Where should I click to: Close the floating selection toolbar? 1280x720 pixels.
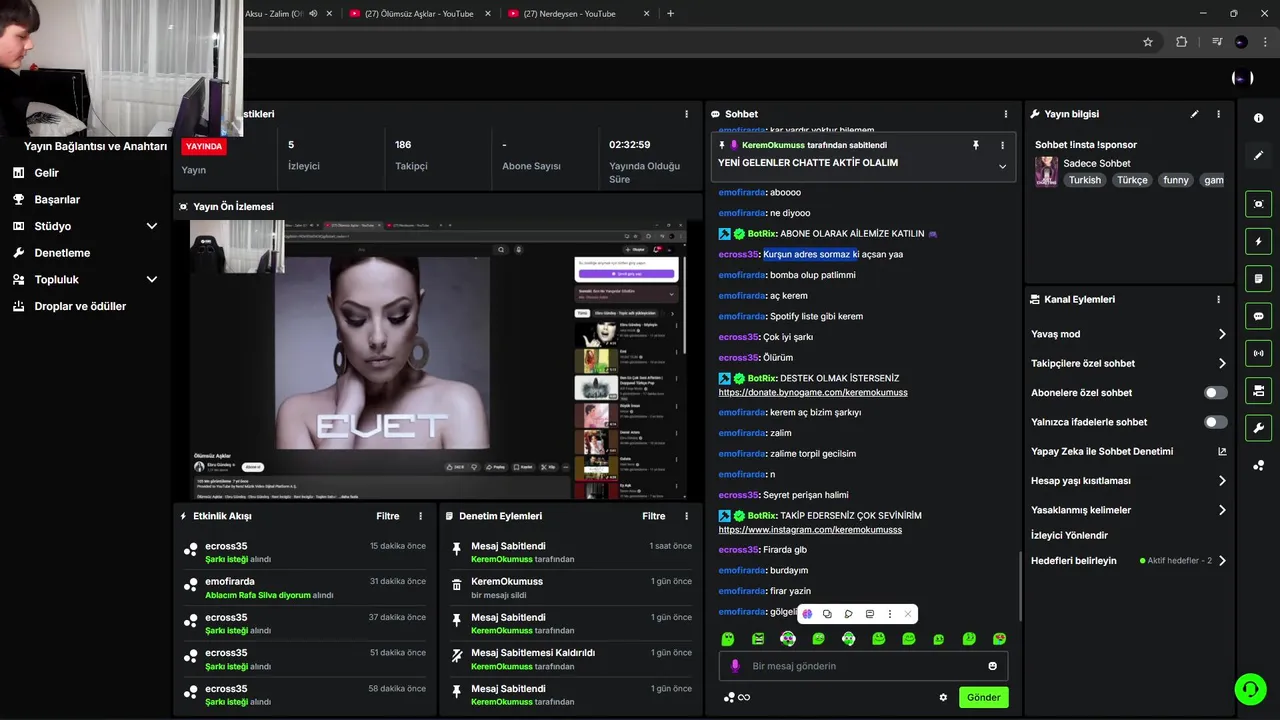tap(907, 614)
